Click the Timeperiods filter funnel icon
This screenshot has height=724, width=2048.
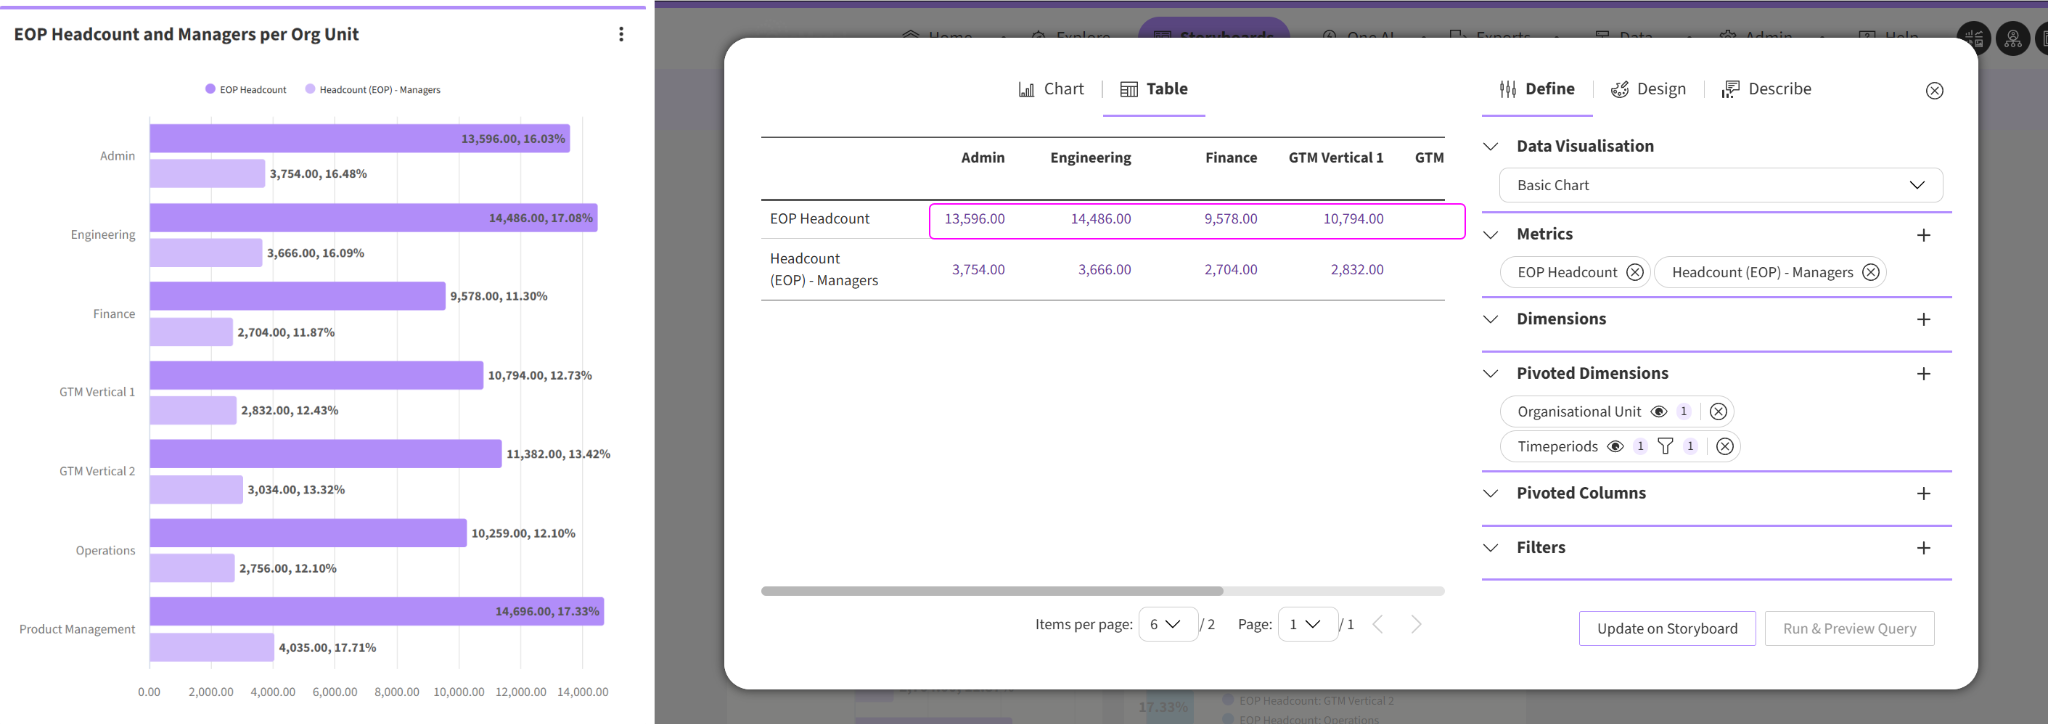point(1665,446)
